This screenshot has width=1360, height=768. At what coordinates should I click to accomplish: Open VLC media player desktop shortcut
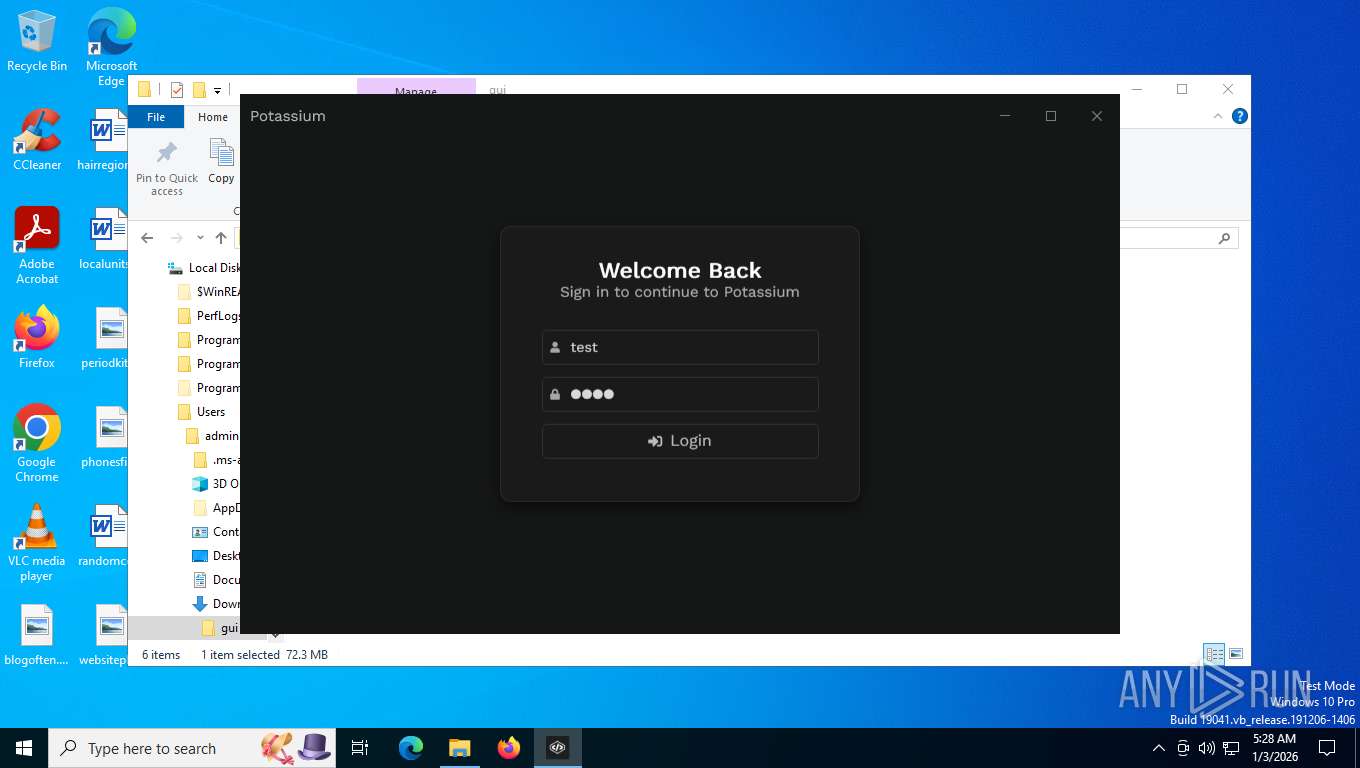click(37, 543)
